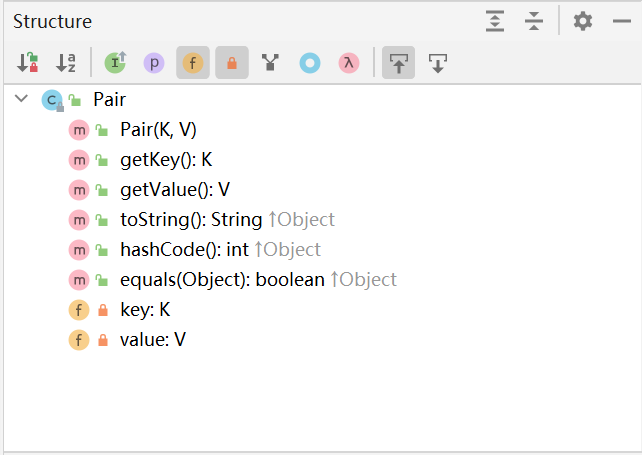Viewport: 642px width, 455px height.
Task: Click the ↑Object label after equals(Object)
Action: point(364,280)
